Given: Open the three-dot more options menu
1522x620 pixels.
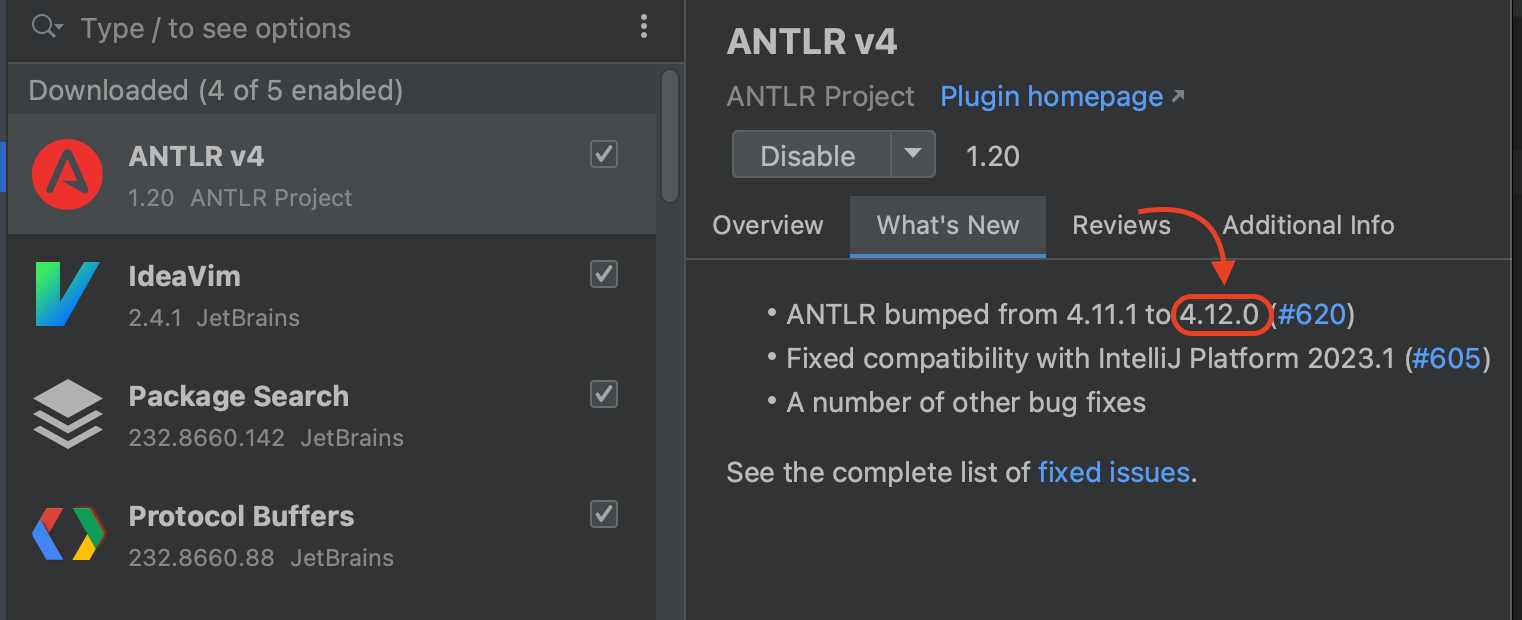Looking at the screenshot, I should [644, 27].
